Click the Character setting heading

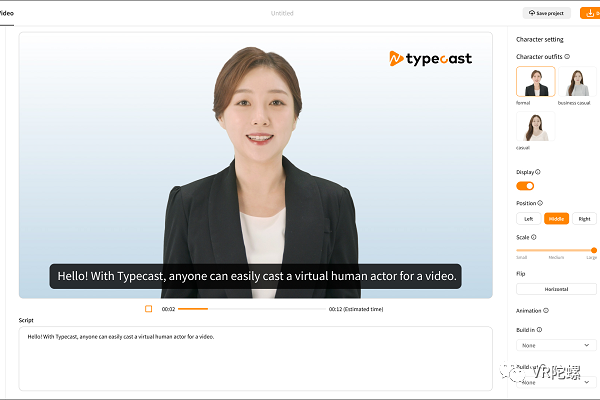540,39
